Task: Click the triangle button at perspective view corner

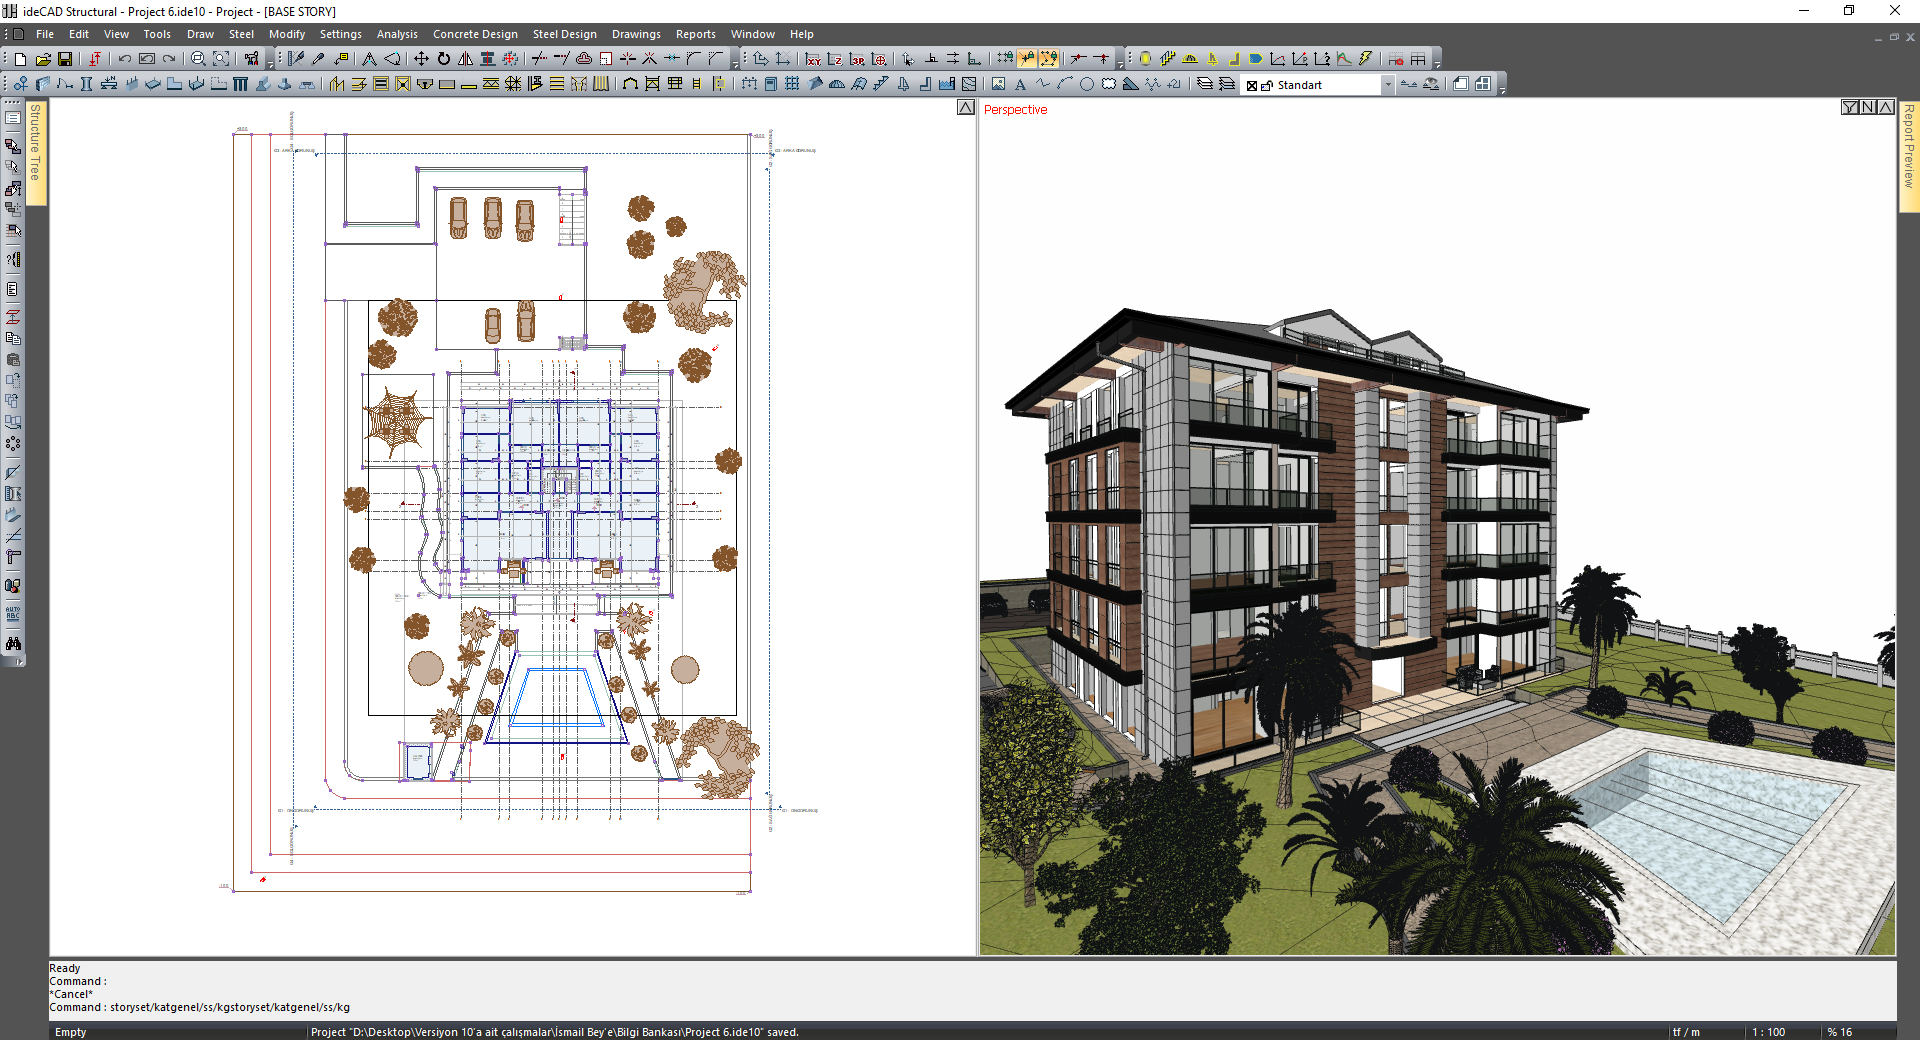Action: [x=1886, y=107]
